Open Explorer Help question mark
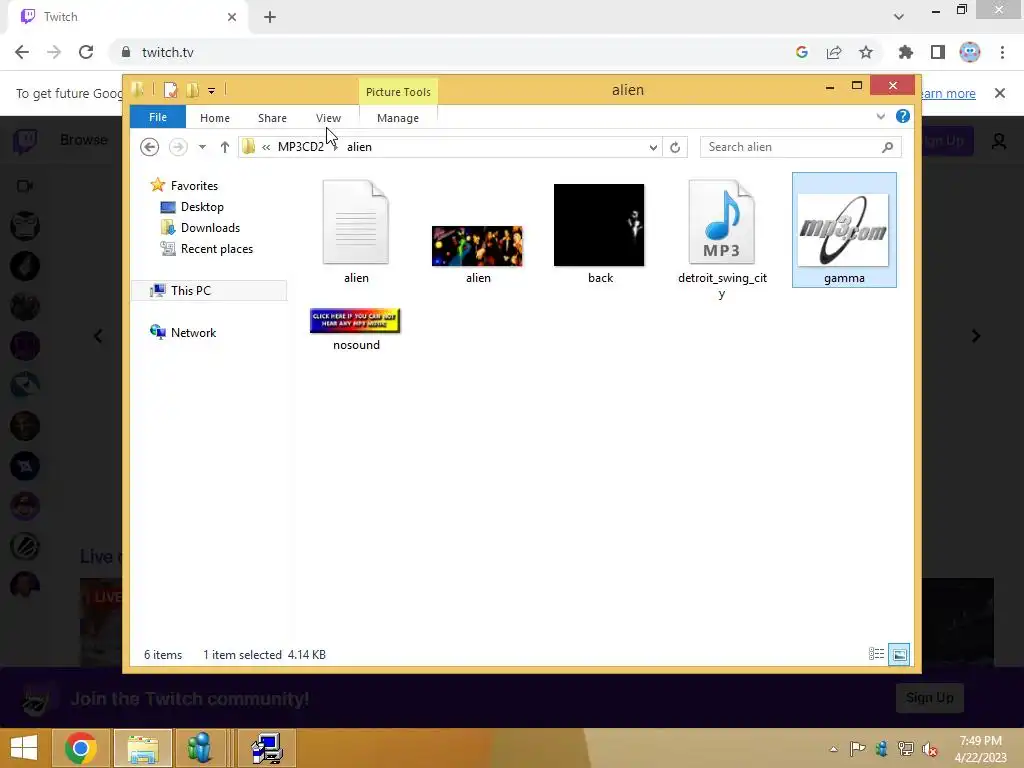1024x768 pixels. tap(903, 116)
